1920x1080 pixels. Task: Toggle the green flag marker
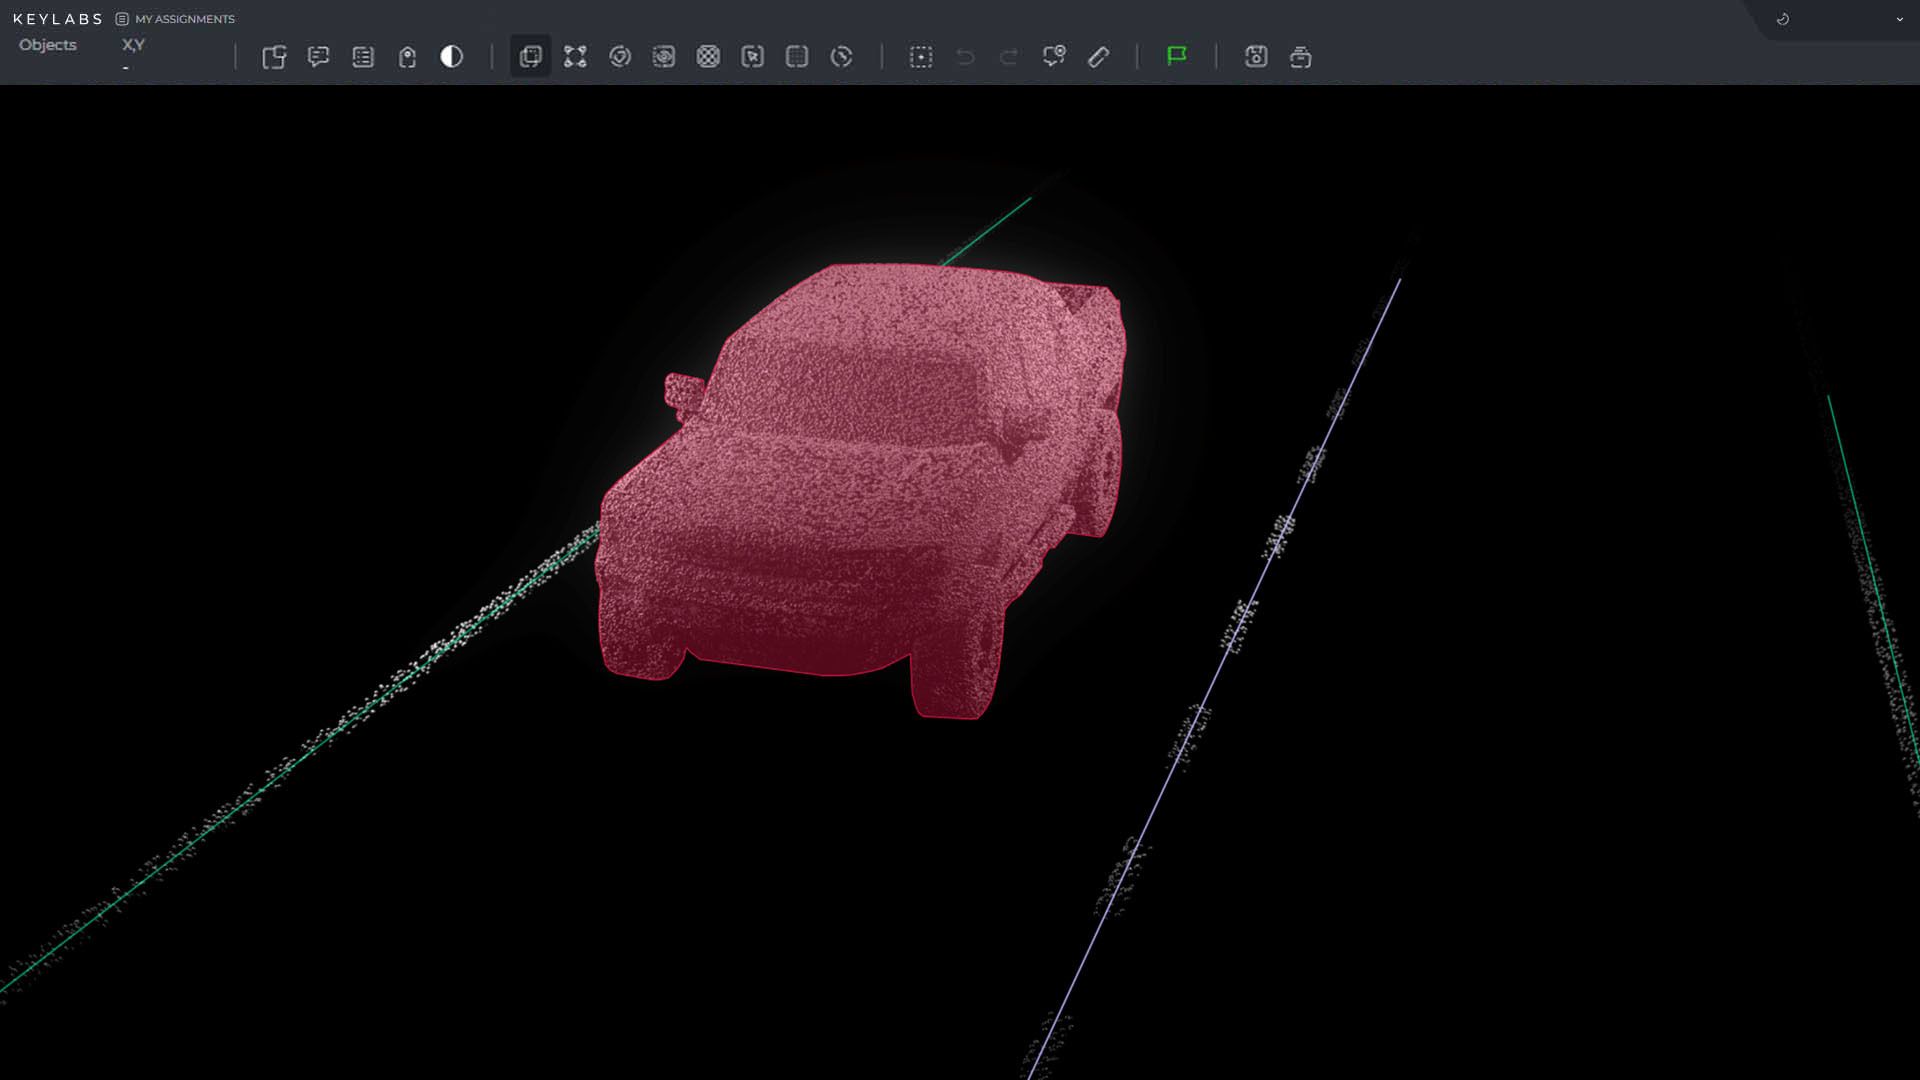pyautogui.click(x=1177, y=57)
